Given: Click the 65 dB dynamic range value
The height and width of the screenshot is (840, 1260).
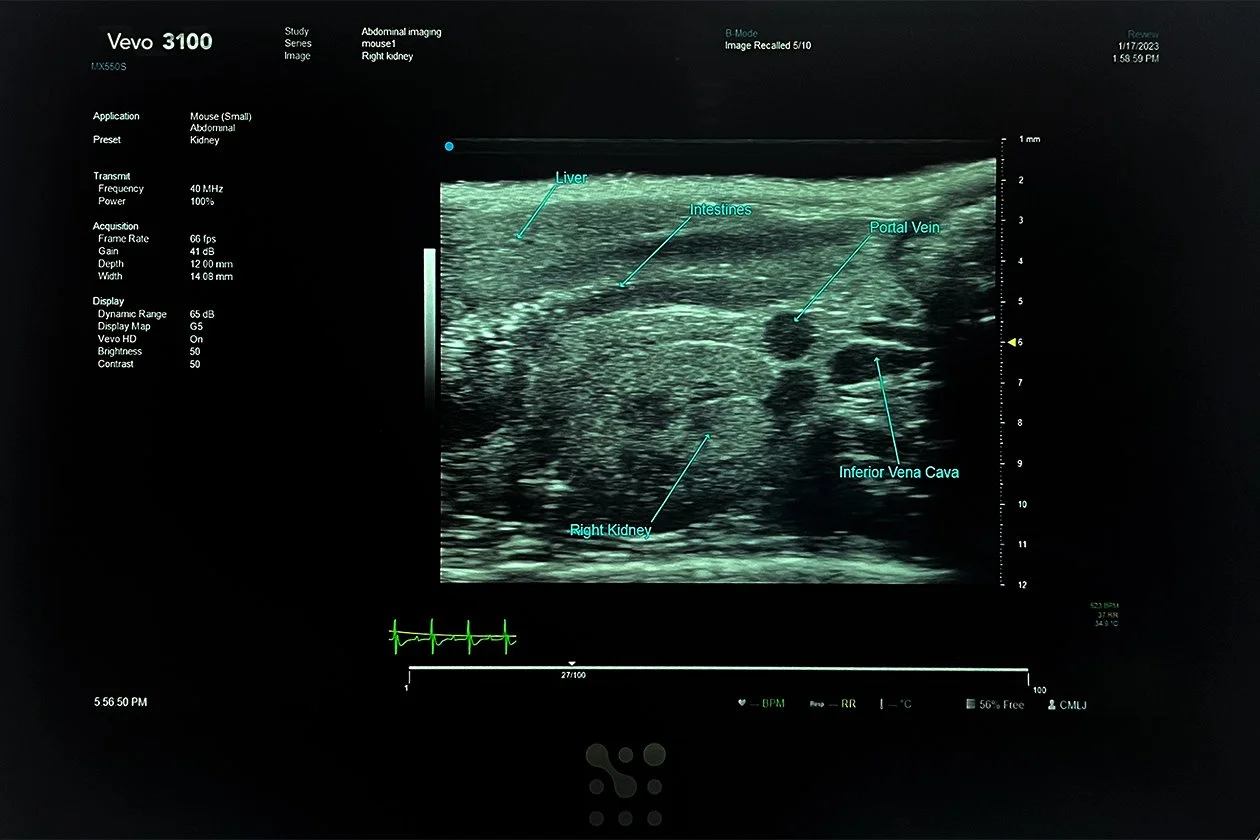Looking at the screenshot, I should 204,314.
